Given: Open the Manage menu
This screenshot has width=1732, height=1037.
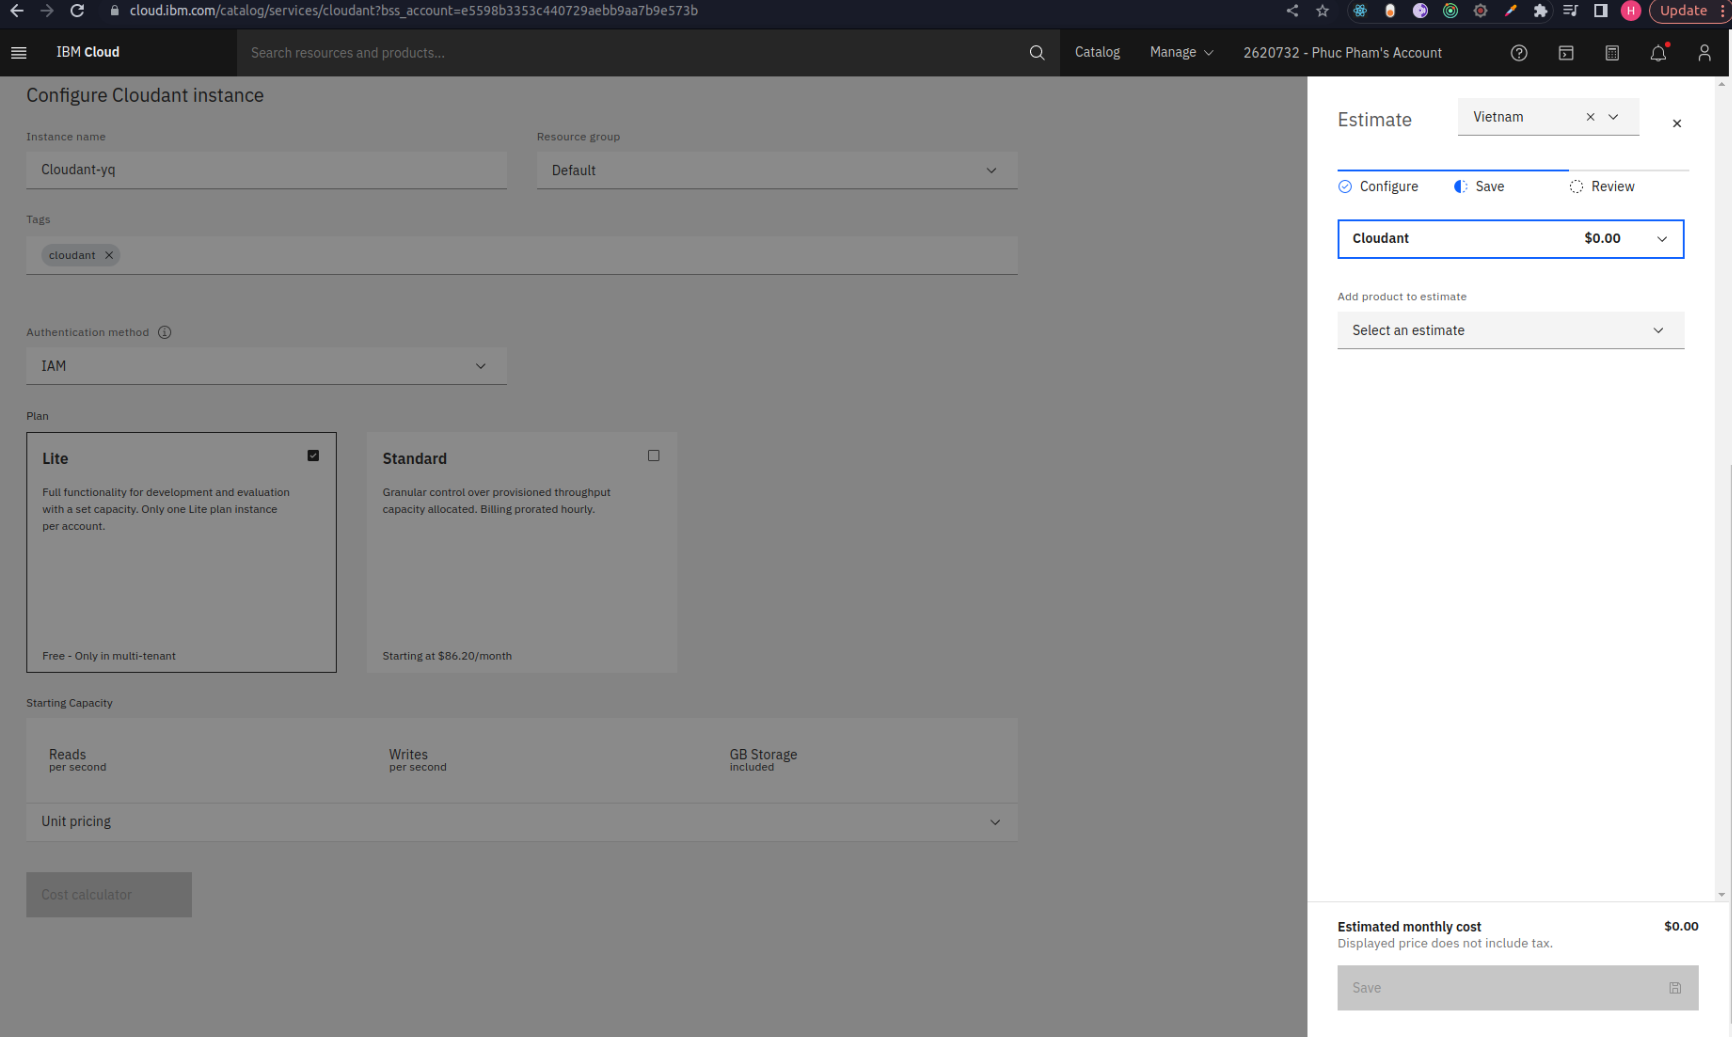Looking at the screenshot, I should (x=1181, y=52).
